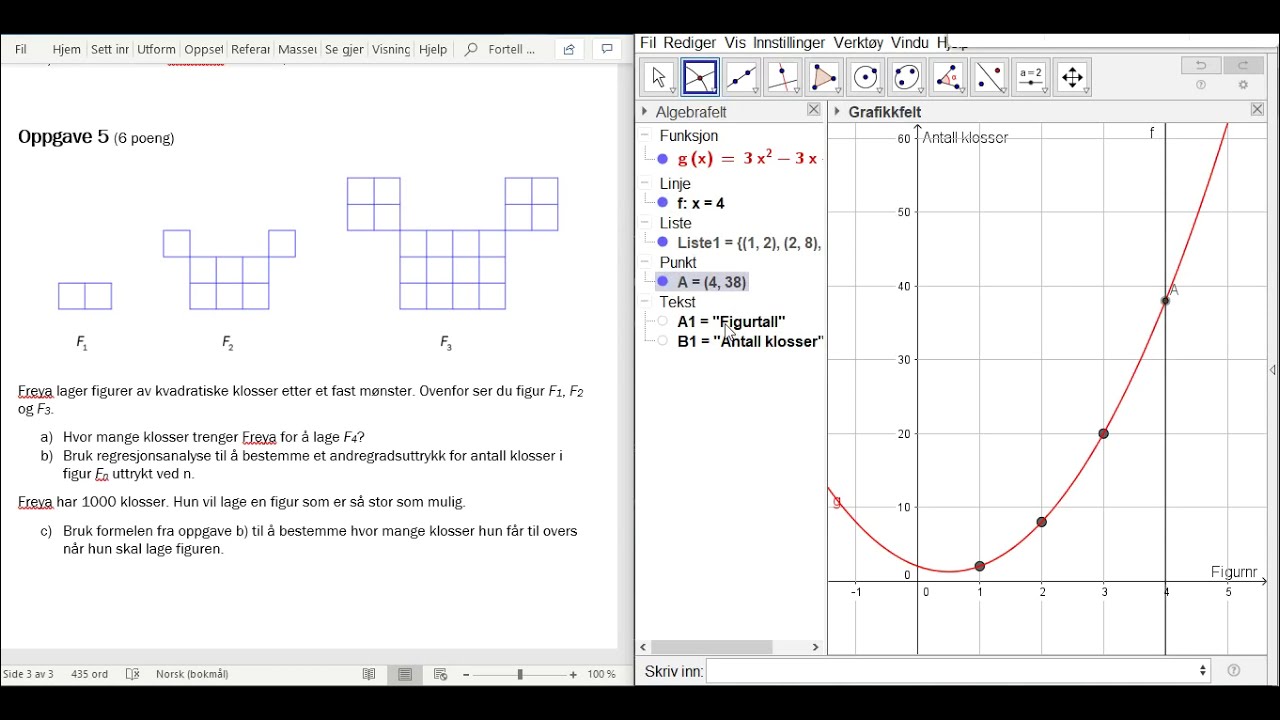
Task: Select the Perpendicular line tool
Action: point(783,77)
